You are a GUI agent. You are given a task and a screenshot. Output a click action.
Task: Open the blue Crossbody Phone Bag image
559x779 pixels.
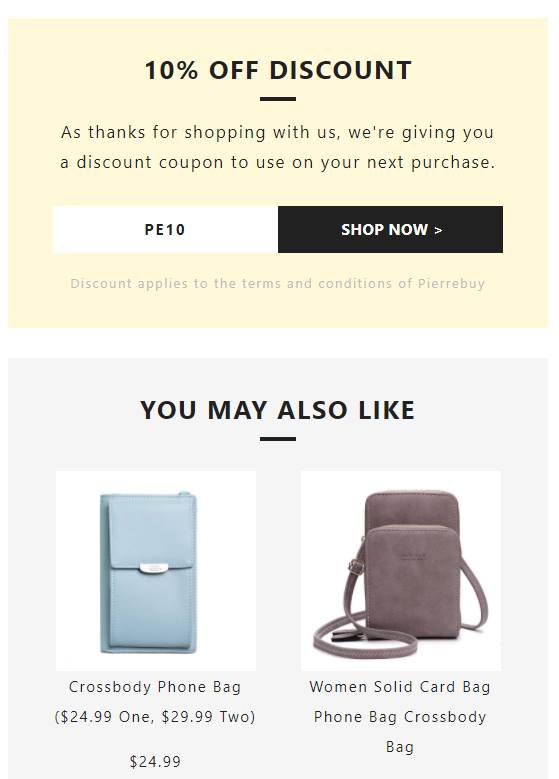[x=156, y=571]
